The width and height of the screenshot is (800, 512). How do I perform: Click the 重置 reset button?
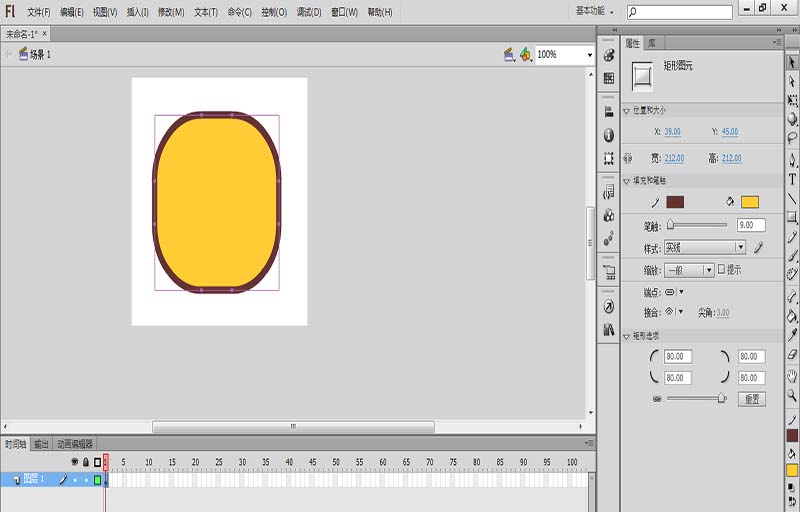[752, 399]
